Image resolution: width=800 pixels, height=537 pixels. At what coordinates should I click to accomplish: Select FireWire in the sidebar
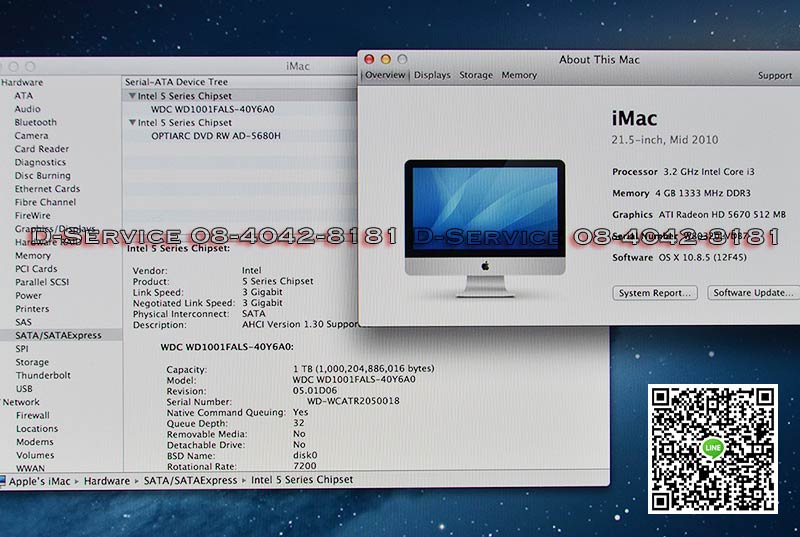[x=32, y=215]
